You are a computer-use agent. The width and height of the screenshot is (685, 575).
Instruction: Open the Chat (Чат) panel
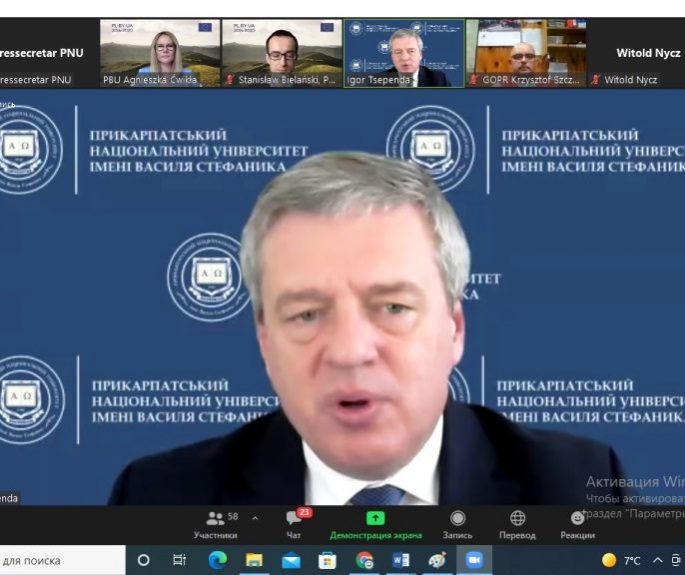[294, 524]
